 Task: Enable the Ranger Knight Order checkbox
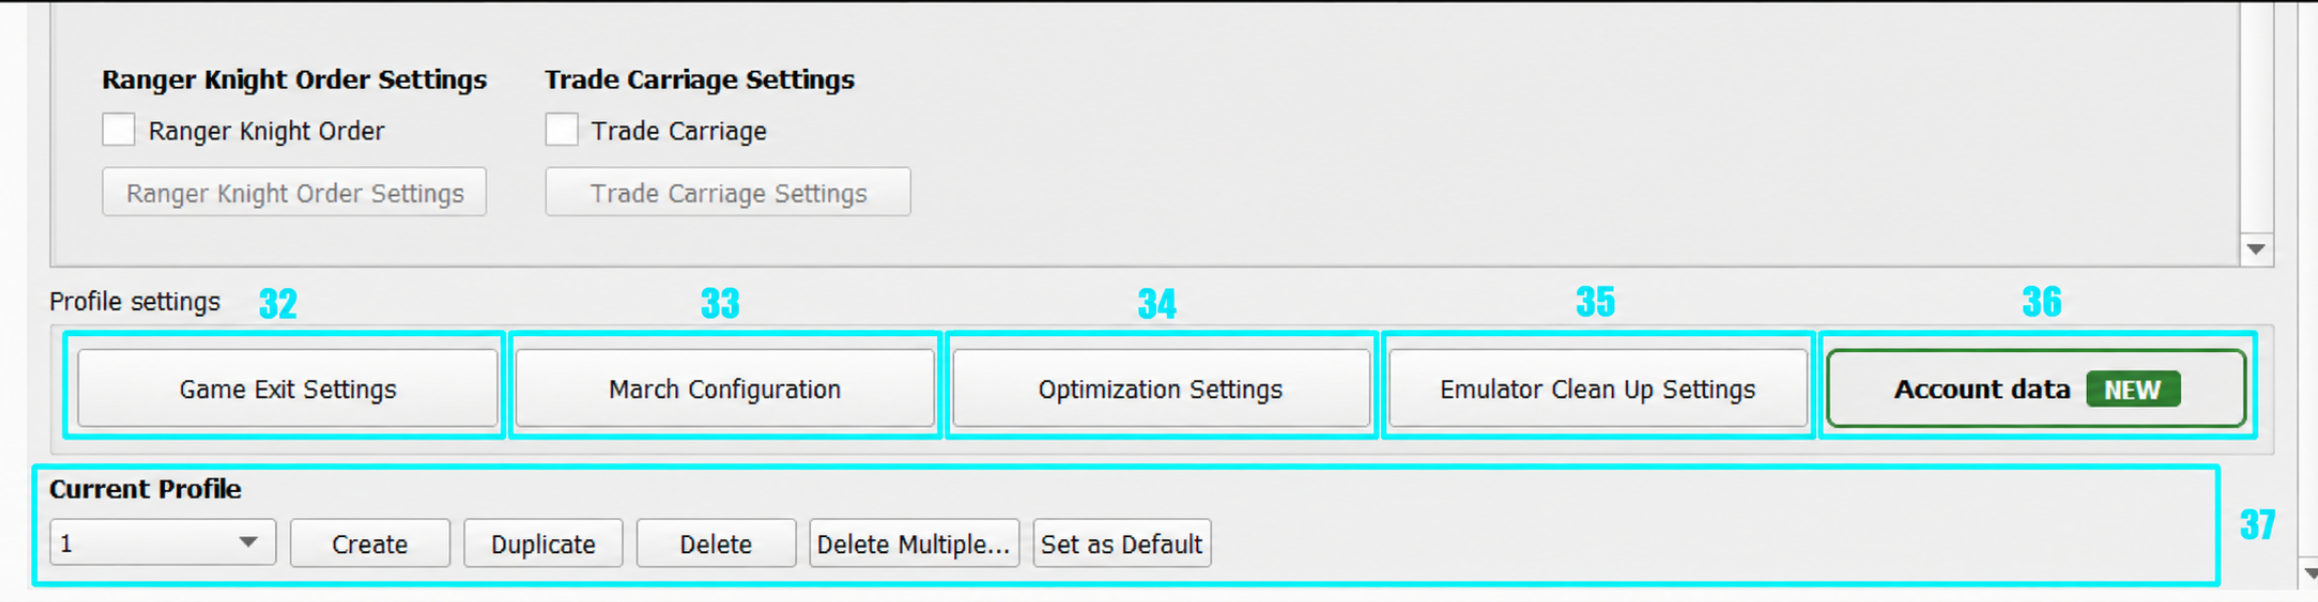pyautogui.click(x=119, y=130)
